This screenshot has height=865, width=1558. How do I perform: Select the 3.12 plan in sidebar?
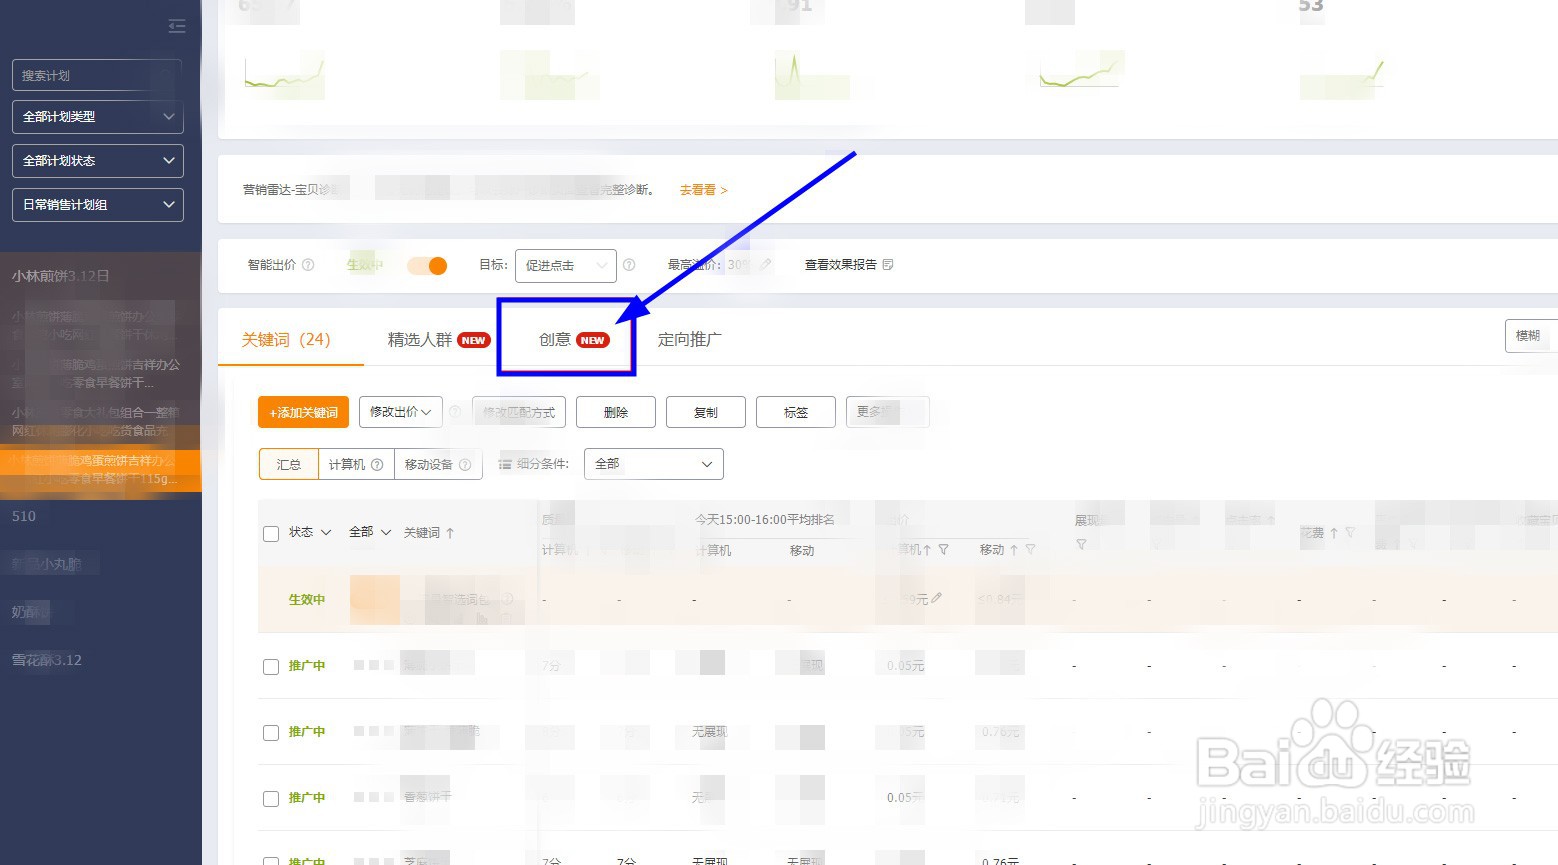point(47,660)
